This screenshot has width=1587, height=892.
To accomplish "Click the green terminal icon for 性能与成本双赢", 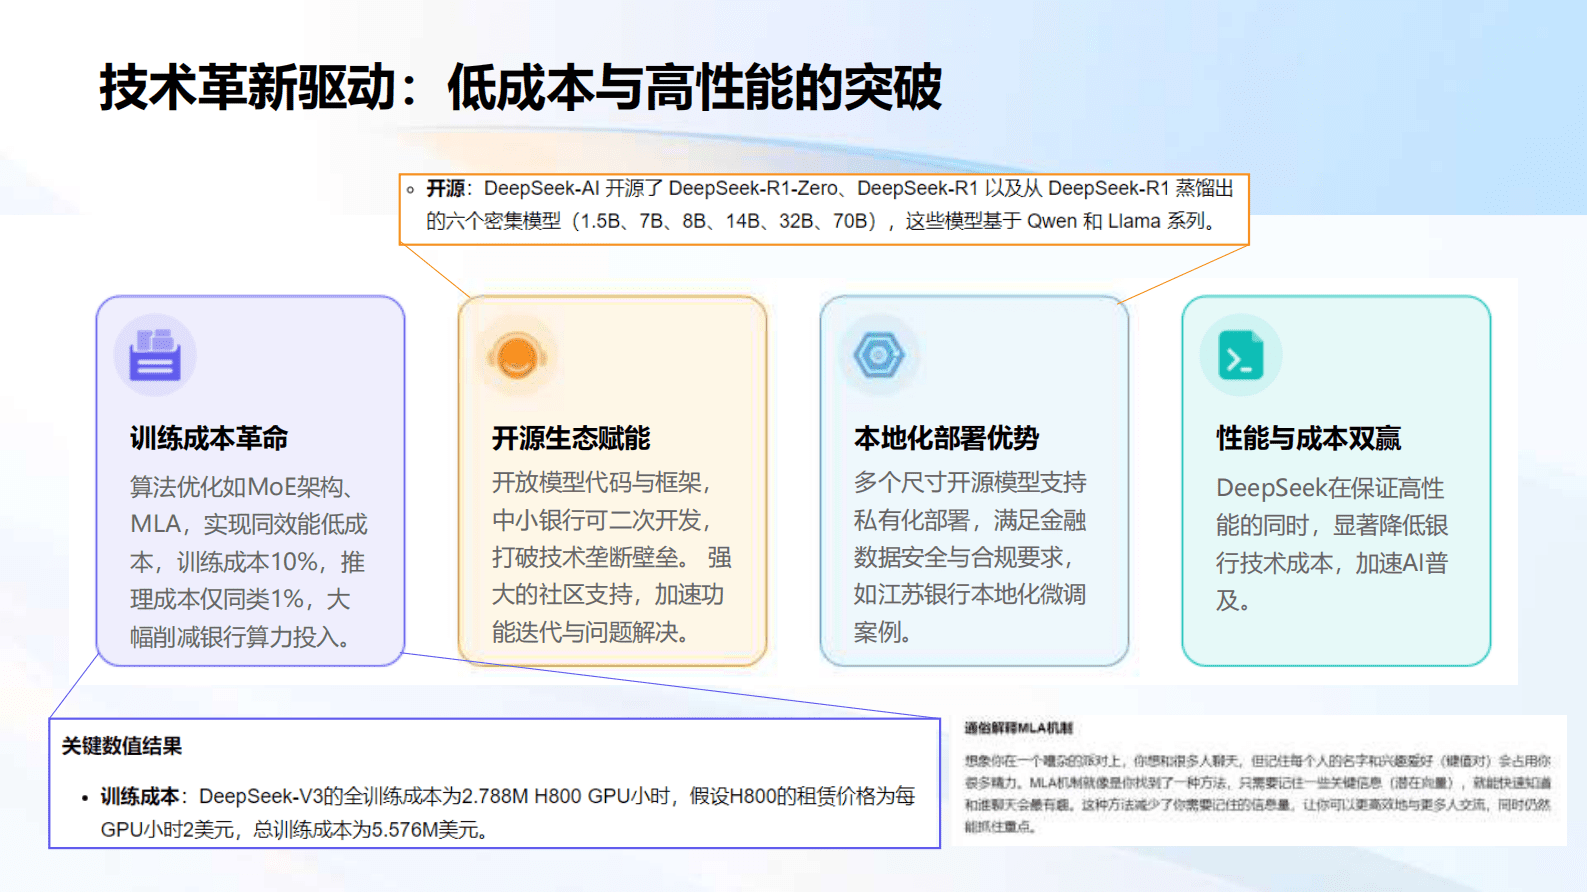I will [1241, 355].
